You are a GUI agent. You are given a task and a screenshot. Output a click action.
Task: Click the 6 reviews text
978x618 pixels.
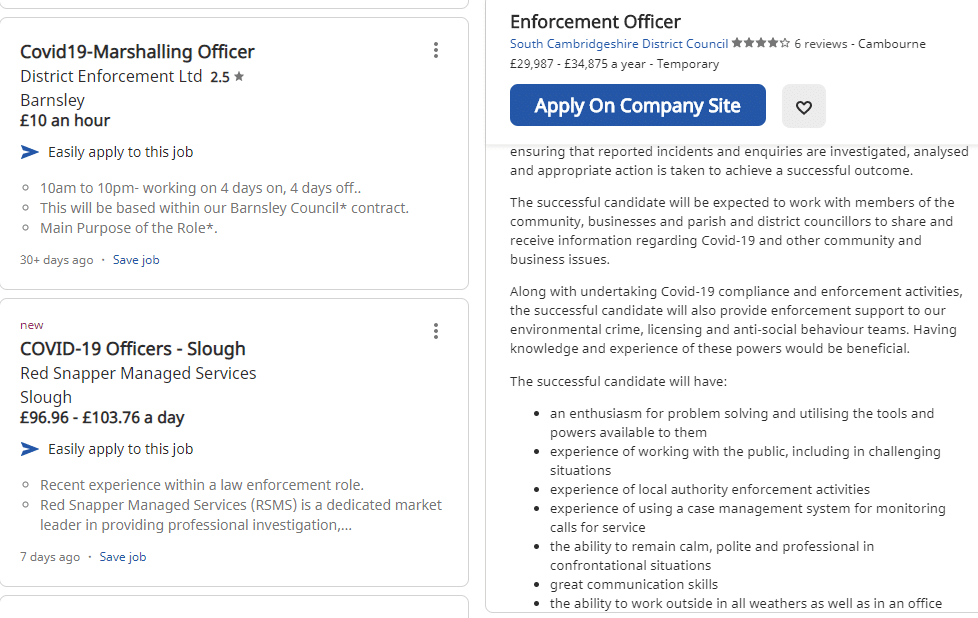point(820,44)
